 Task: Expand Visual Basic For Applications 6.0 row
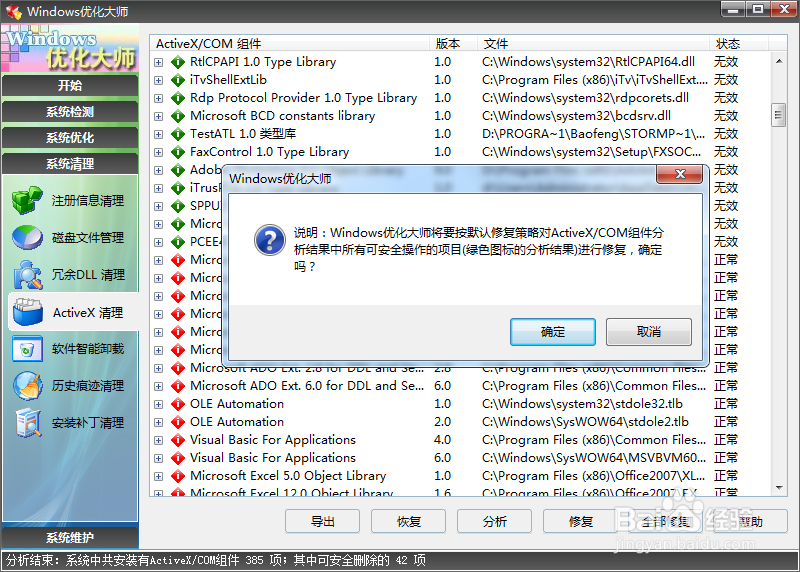click(x=159, y=458)
